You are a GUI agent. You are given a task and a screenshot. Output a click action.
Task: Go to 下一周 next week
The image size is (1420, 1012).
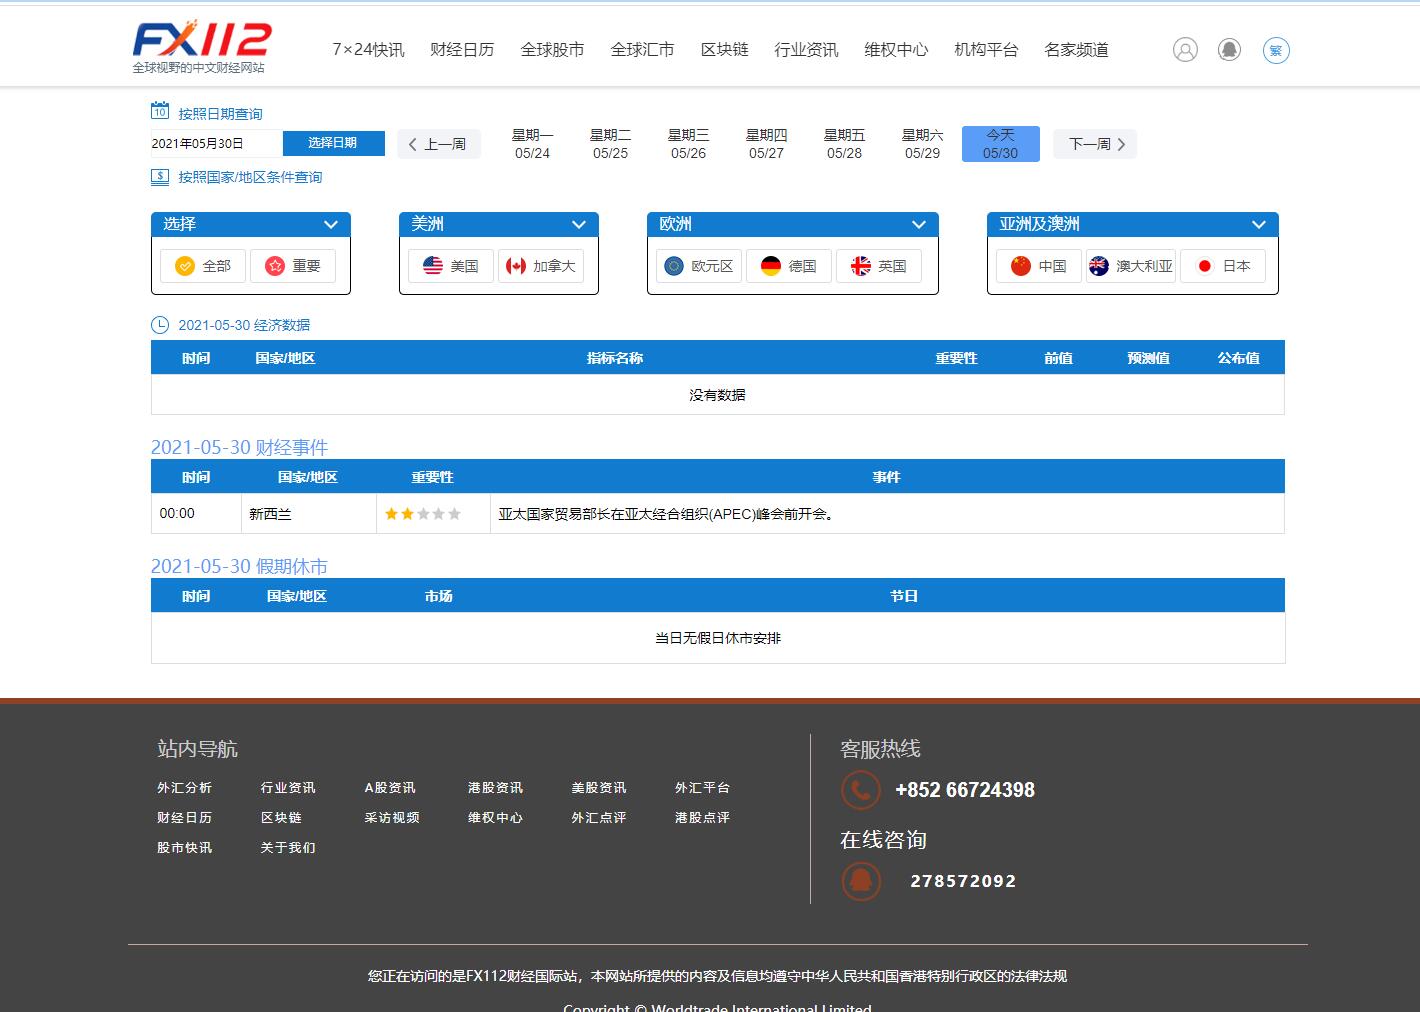click(1096, 144)
